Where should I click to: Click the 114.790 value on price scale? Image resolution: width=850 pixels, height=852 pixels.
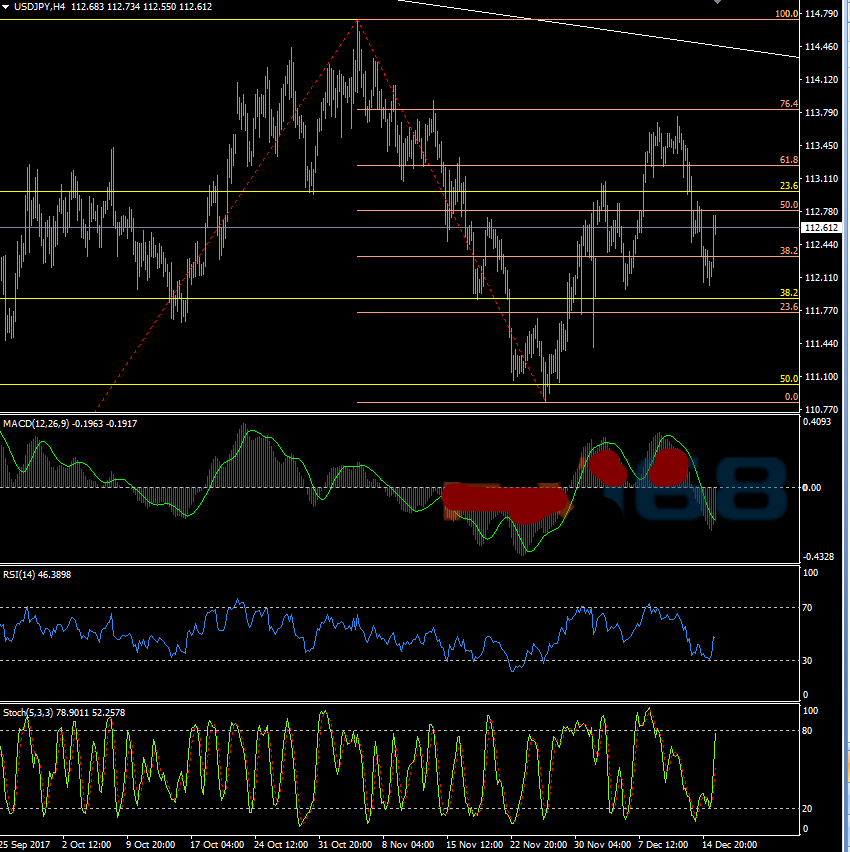click(x=821, y=14)
